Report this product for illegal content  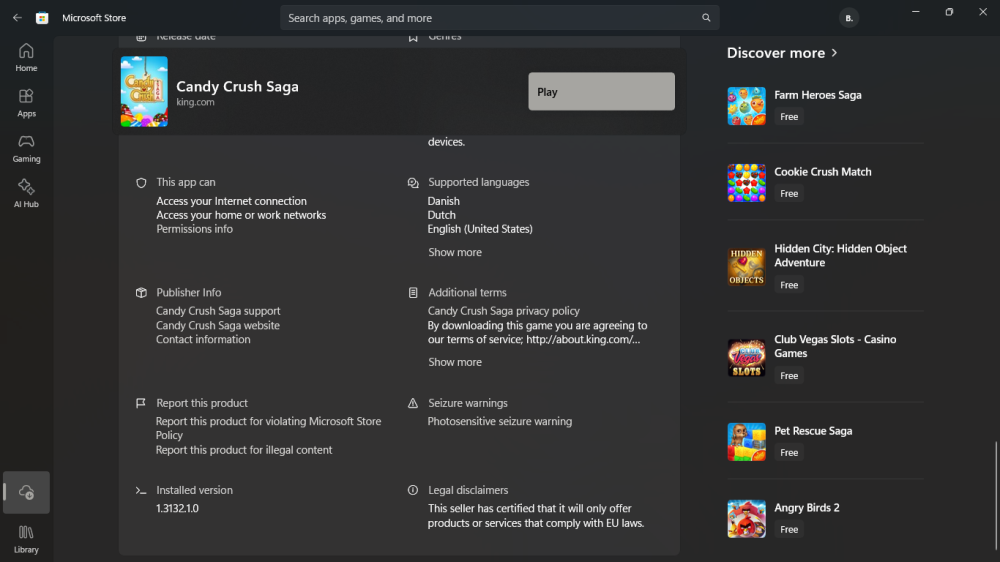[x=244, y=450]
